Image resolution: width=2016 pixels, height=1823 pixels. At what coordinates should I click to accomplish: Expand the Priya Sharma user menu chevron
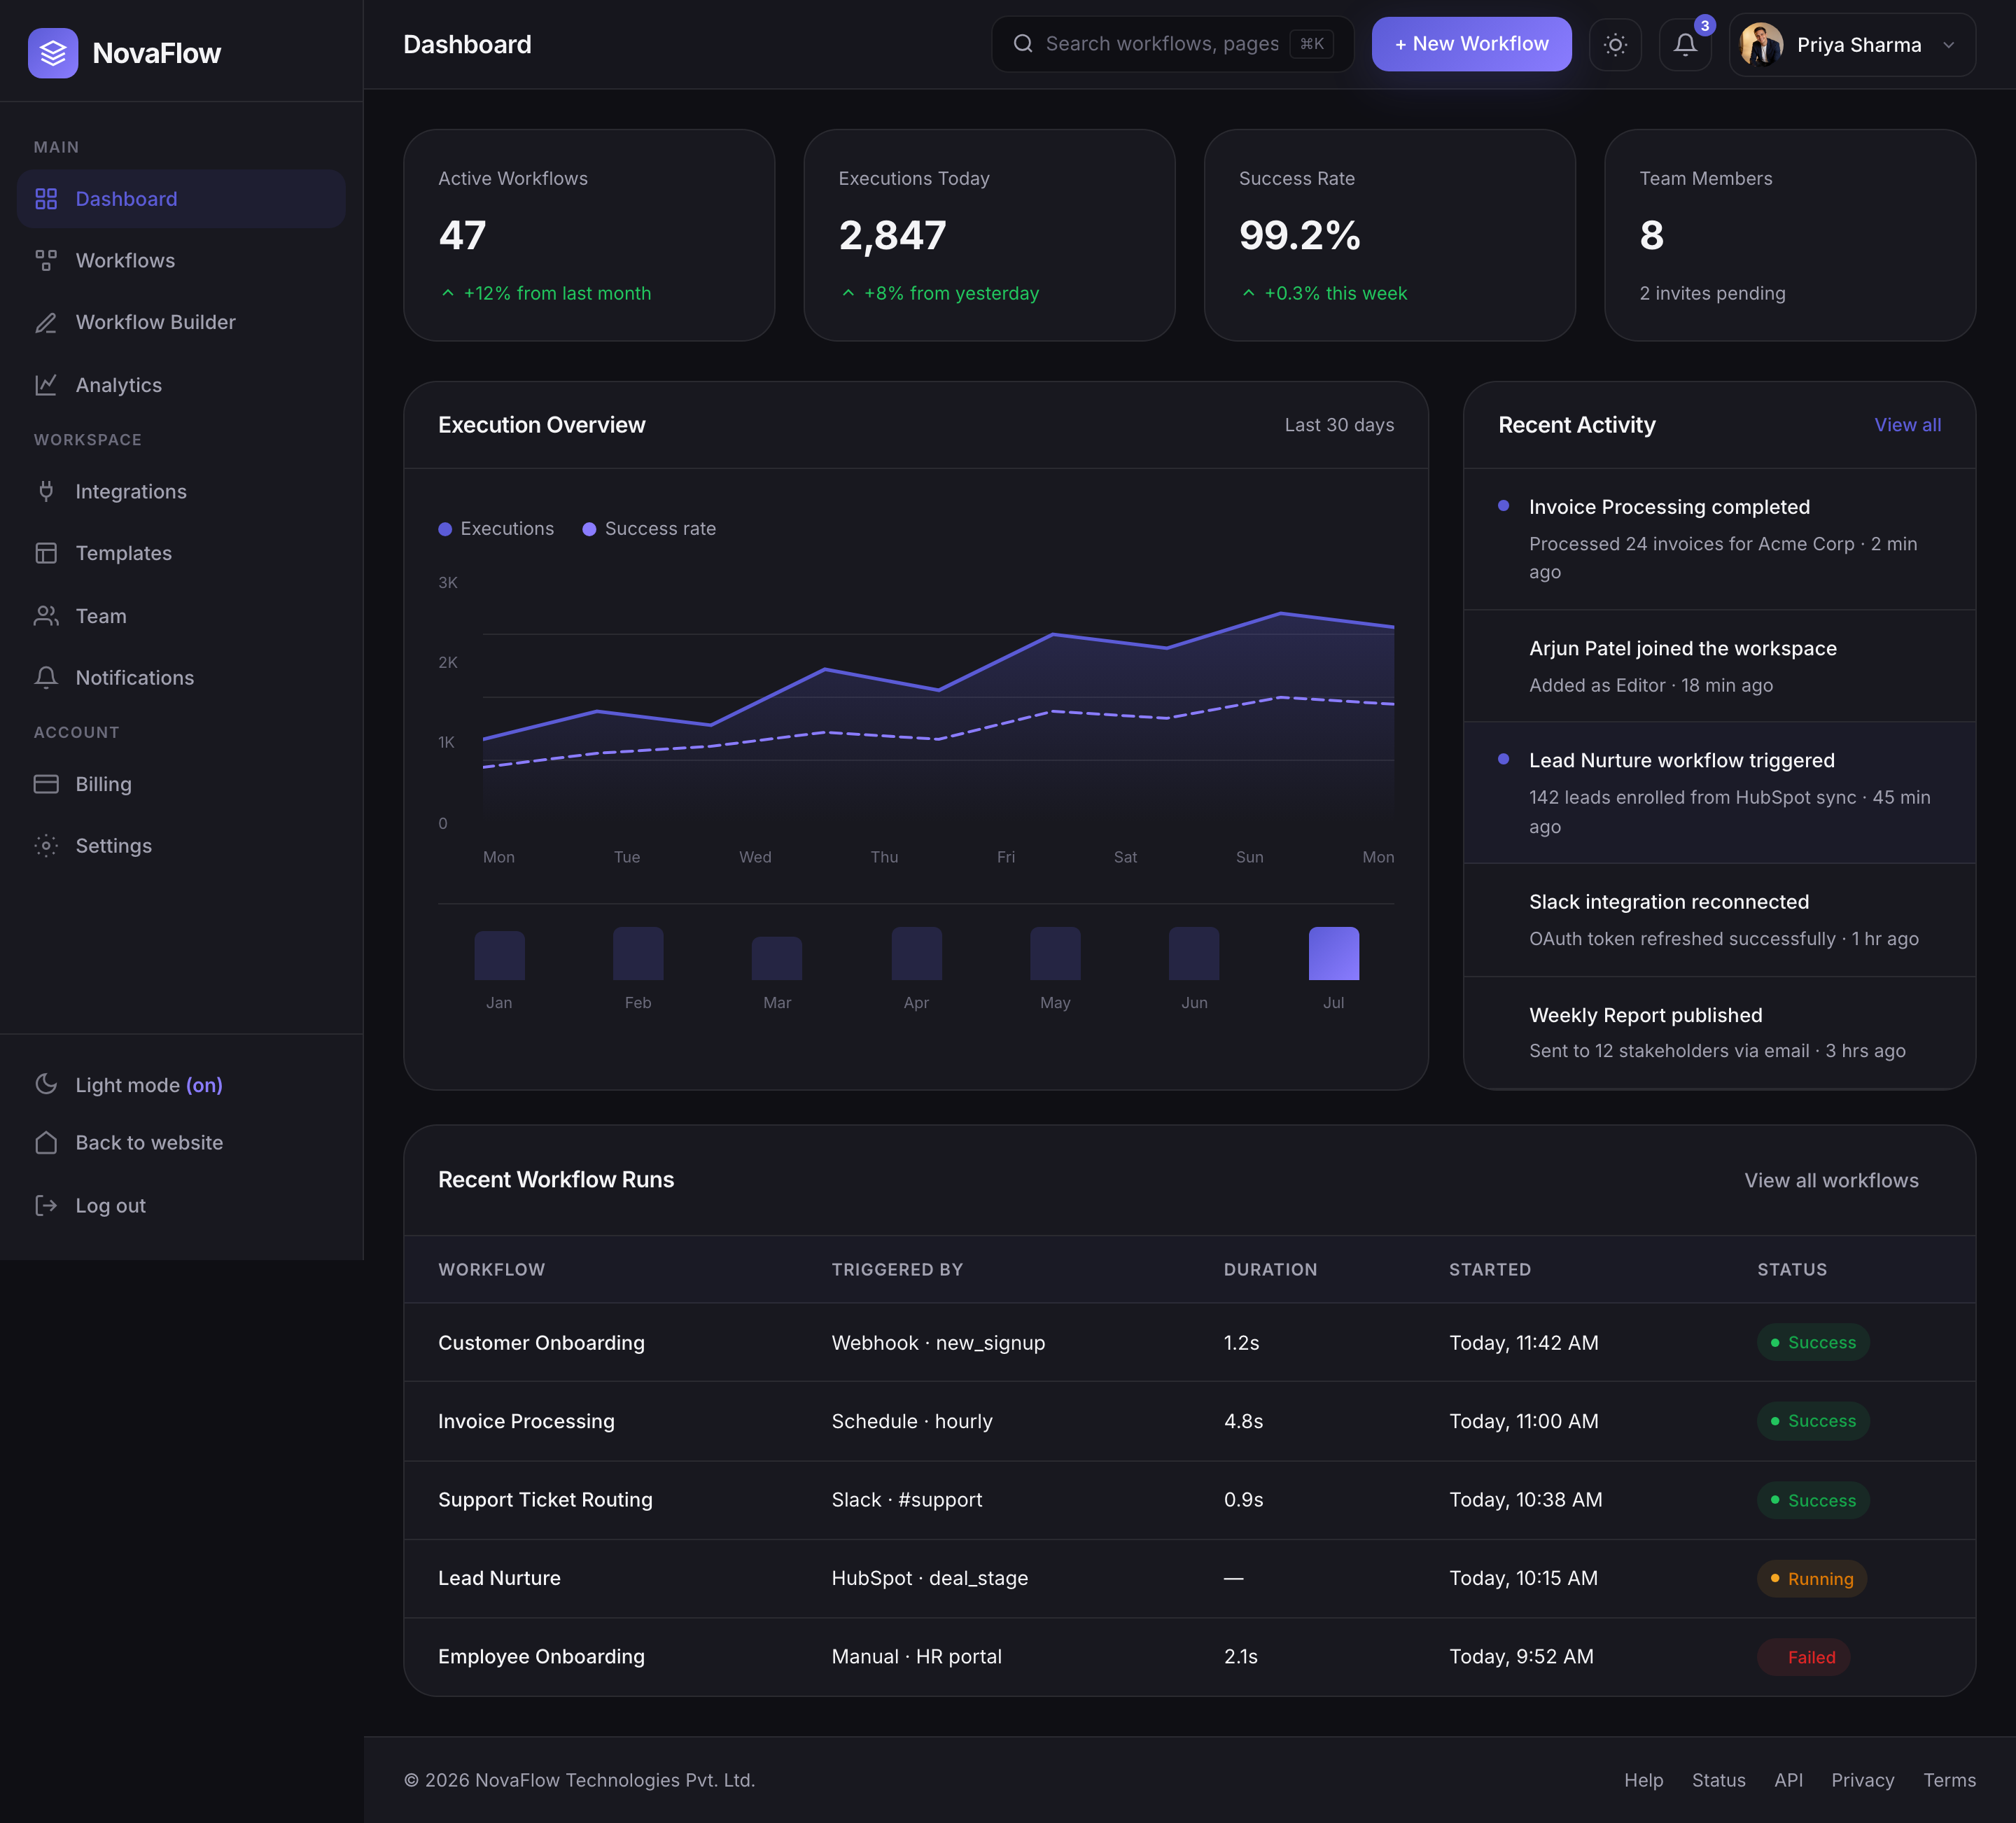pos(1948,45)
